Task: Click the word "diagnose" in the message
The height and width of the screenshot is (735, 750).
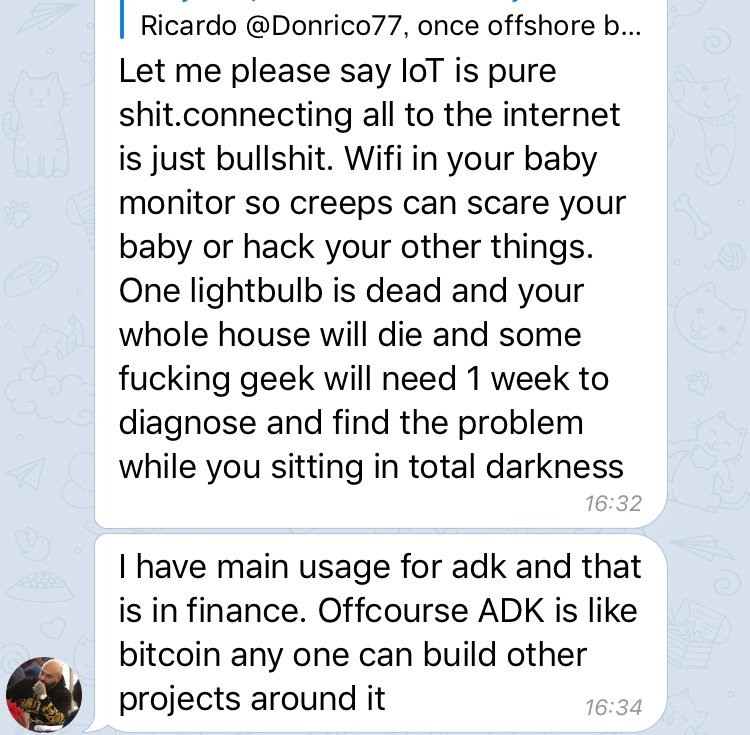Action: (187, 424)
